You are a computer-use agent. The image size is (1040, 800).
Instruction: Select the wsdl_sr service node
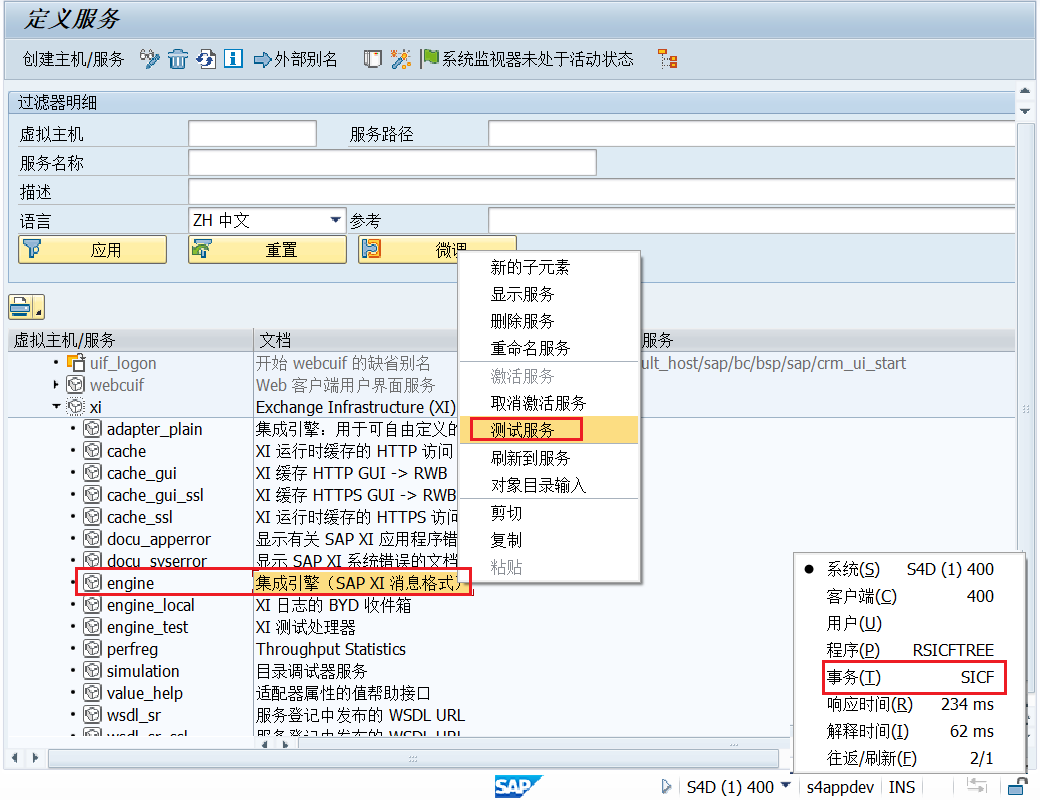tap(133, 715)
